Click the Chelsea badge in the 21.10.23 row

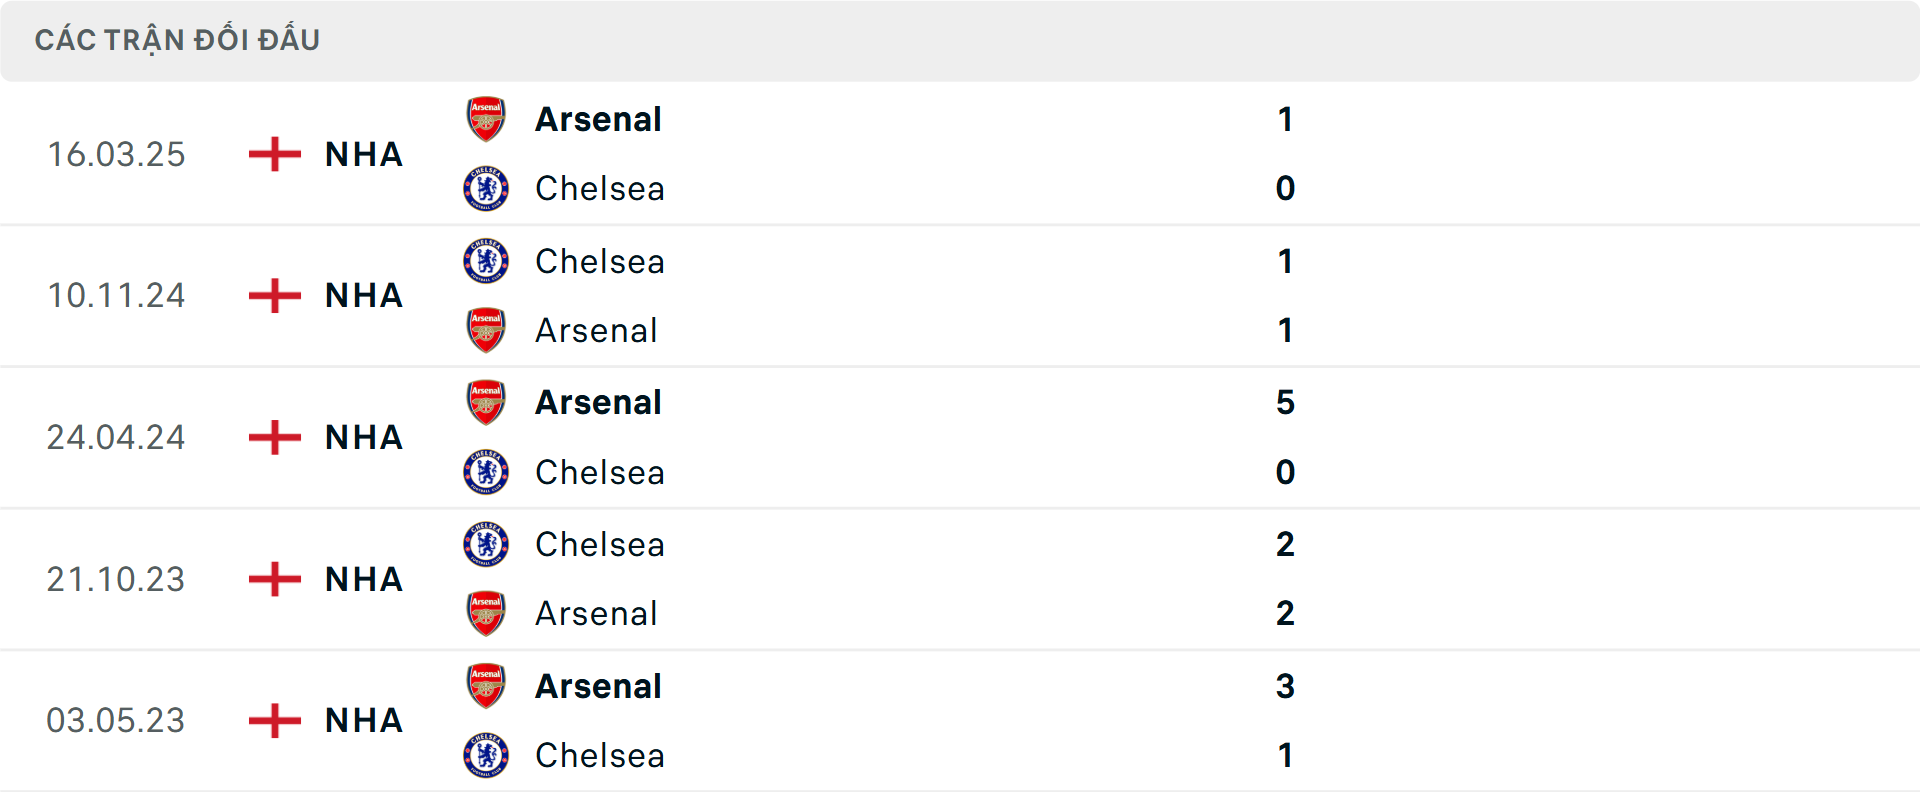[x=487, y=544]
